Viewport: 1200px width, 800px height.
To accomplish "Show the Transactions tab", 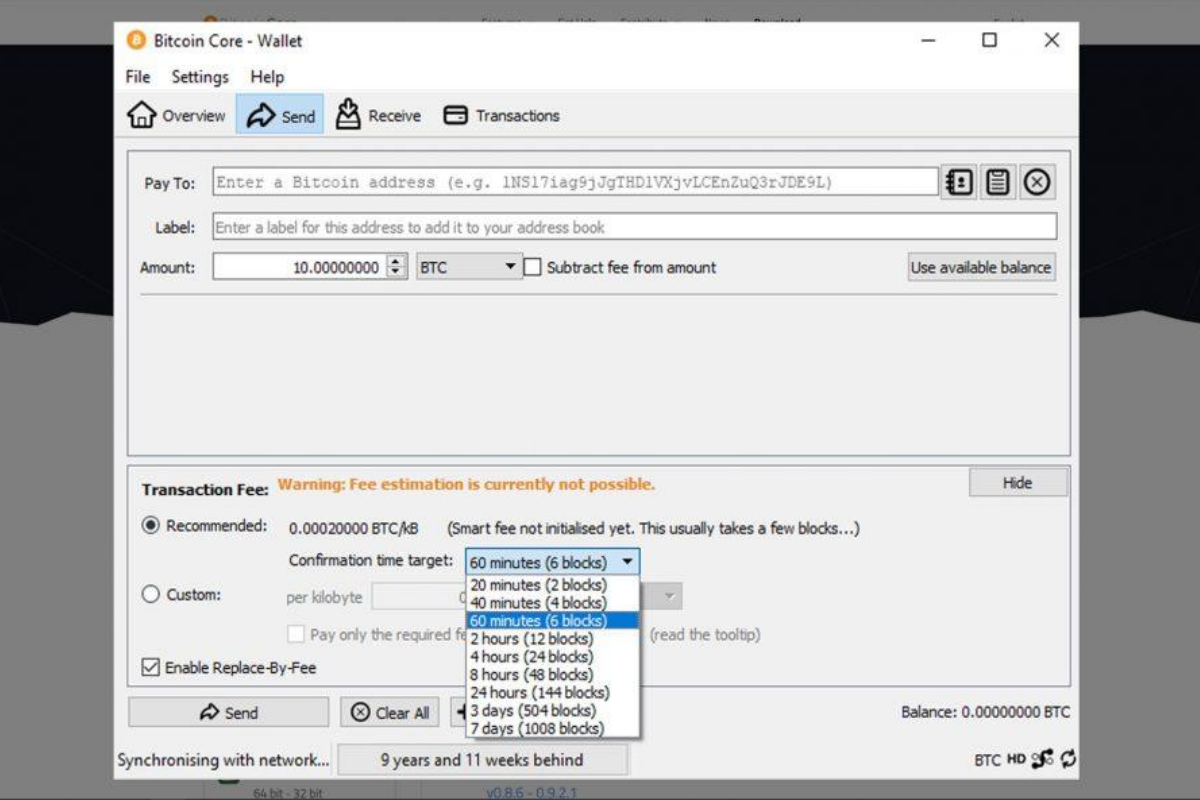I will 501,115.
